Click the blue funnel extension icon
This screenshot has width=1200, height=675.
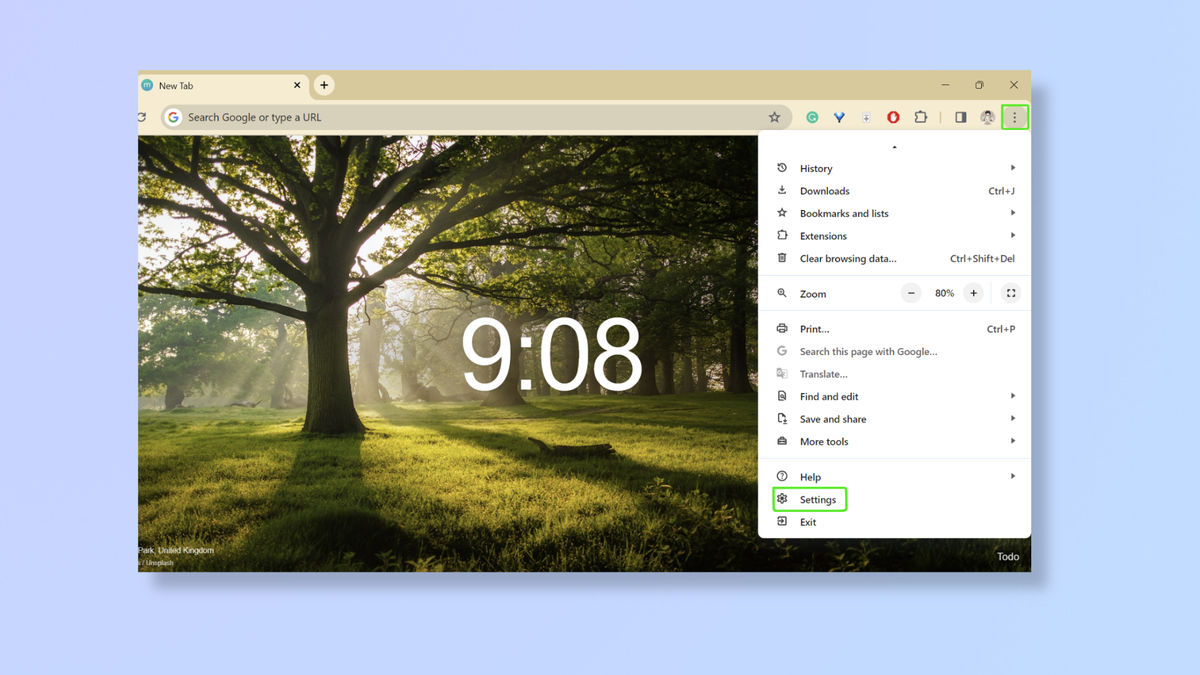839,117
